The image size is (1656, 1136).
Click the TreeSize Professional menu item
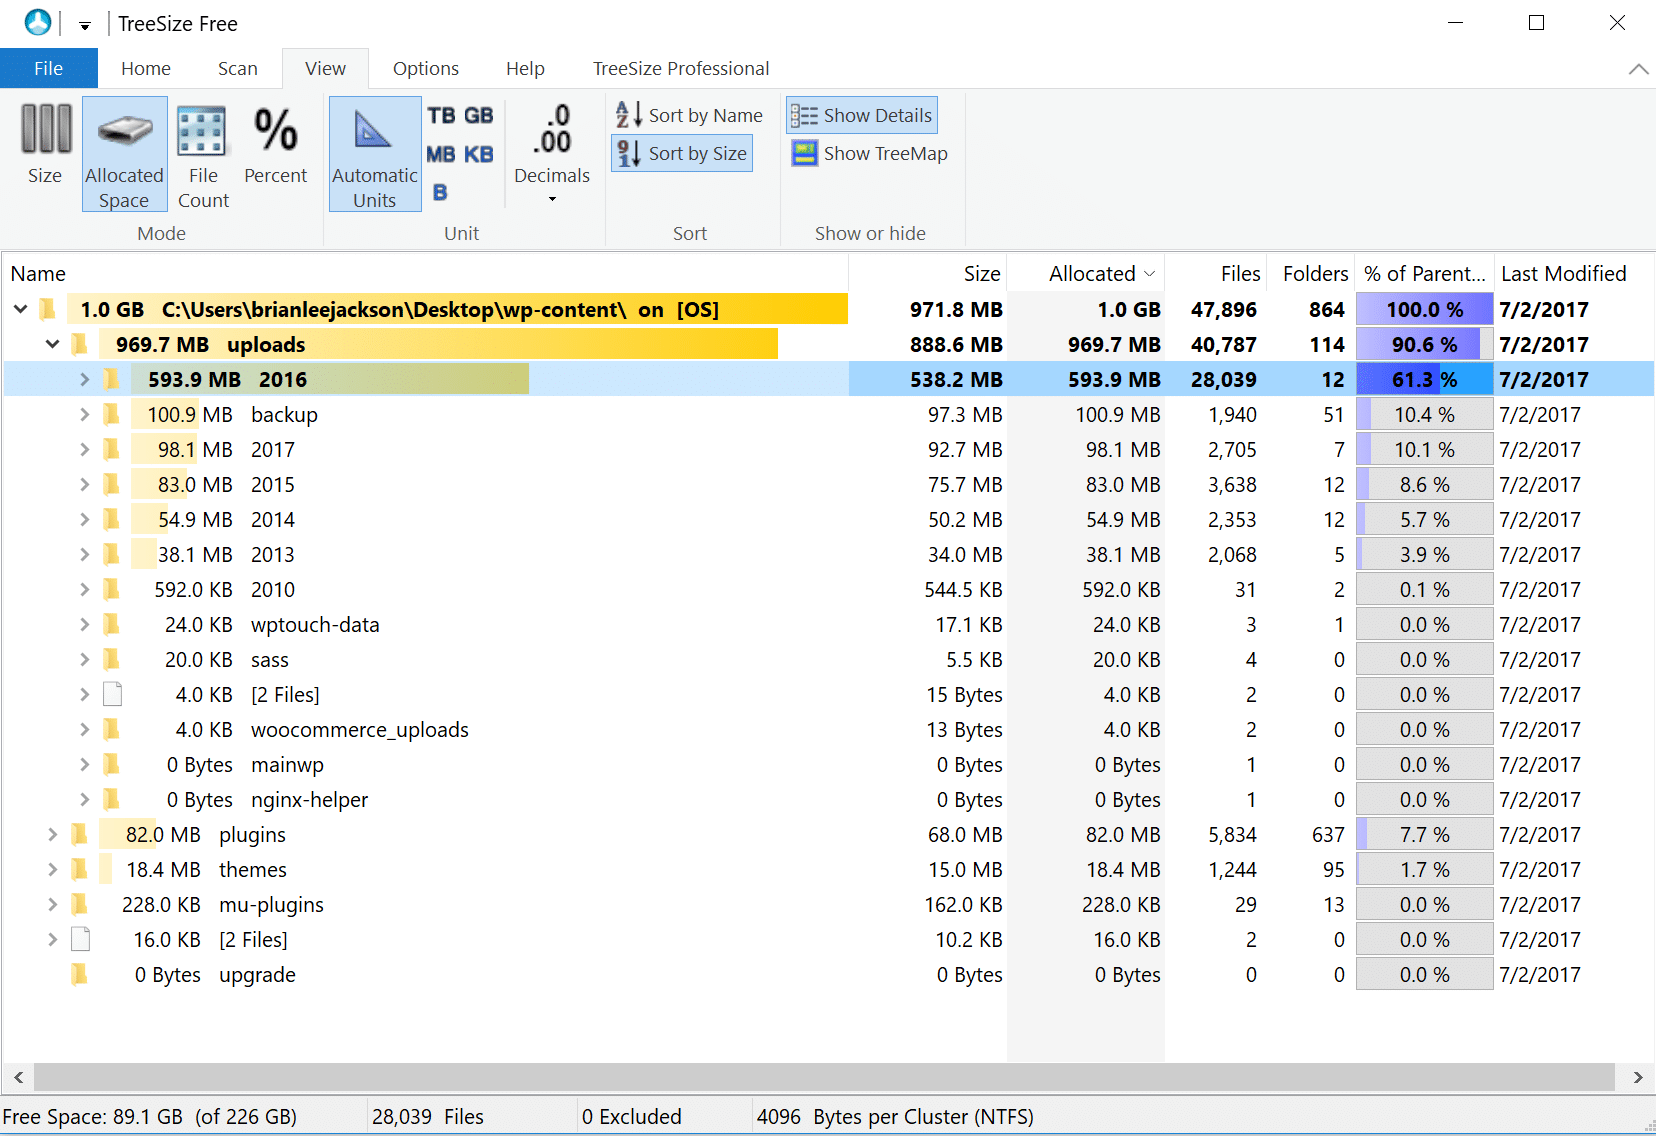(x=680, y=68)
